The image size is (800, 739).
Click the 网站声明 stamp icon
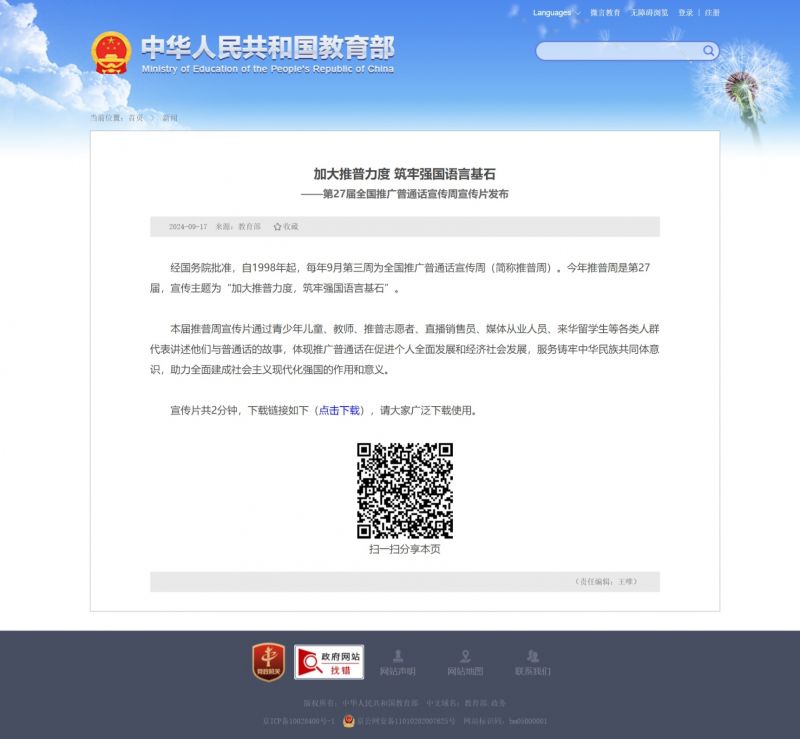click(398, 655)
